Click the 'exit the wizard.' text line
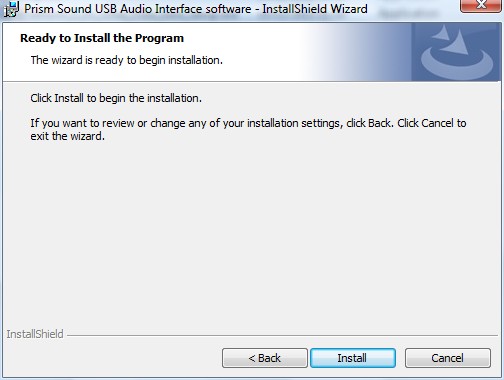The width and height of the screenshot is (504, 380). click(x=67, y=136)
